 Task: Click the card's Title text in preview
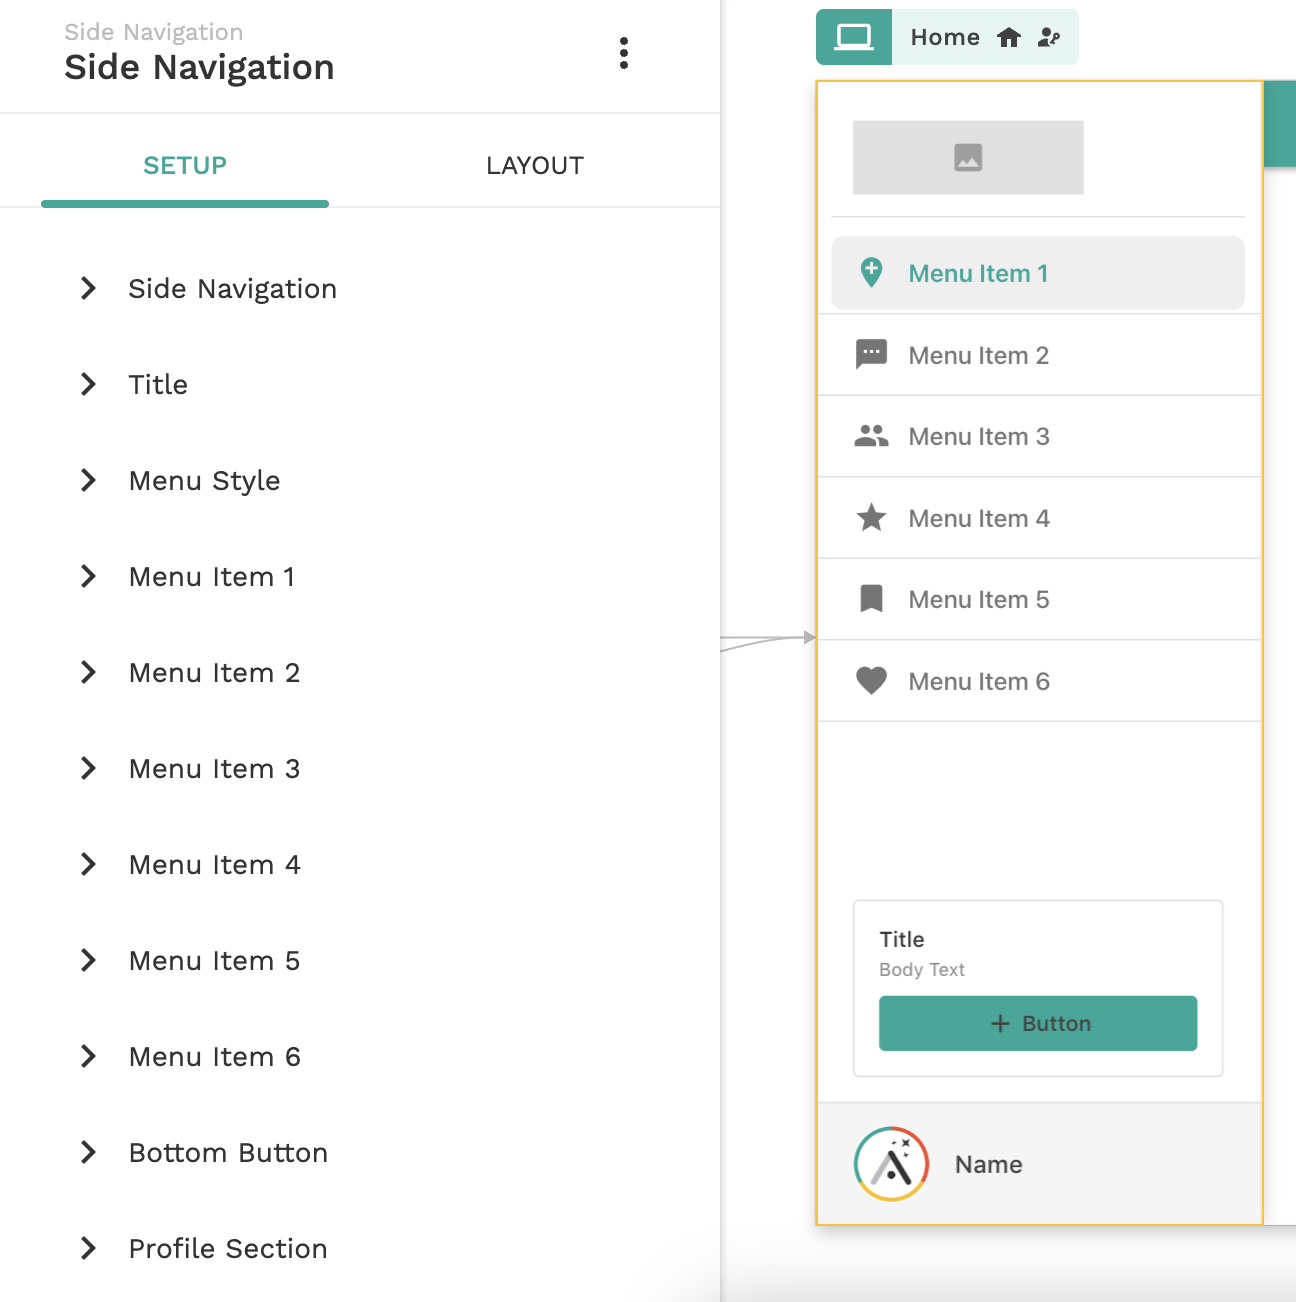[902, 939]
